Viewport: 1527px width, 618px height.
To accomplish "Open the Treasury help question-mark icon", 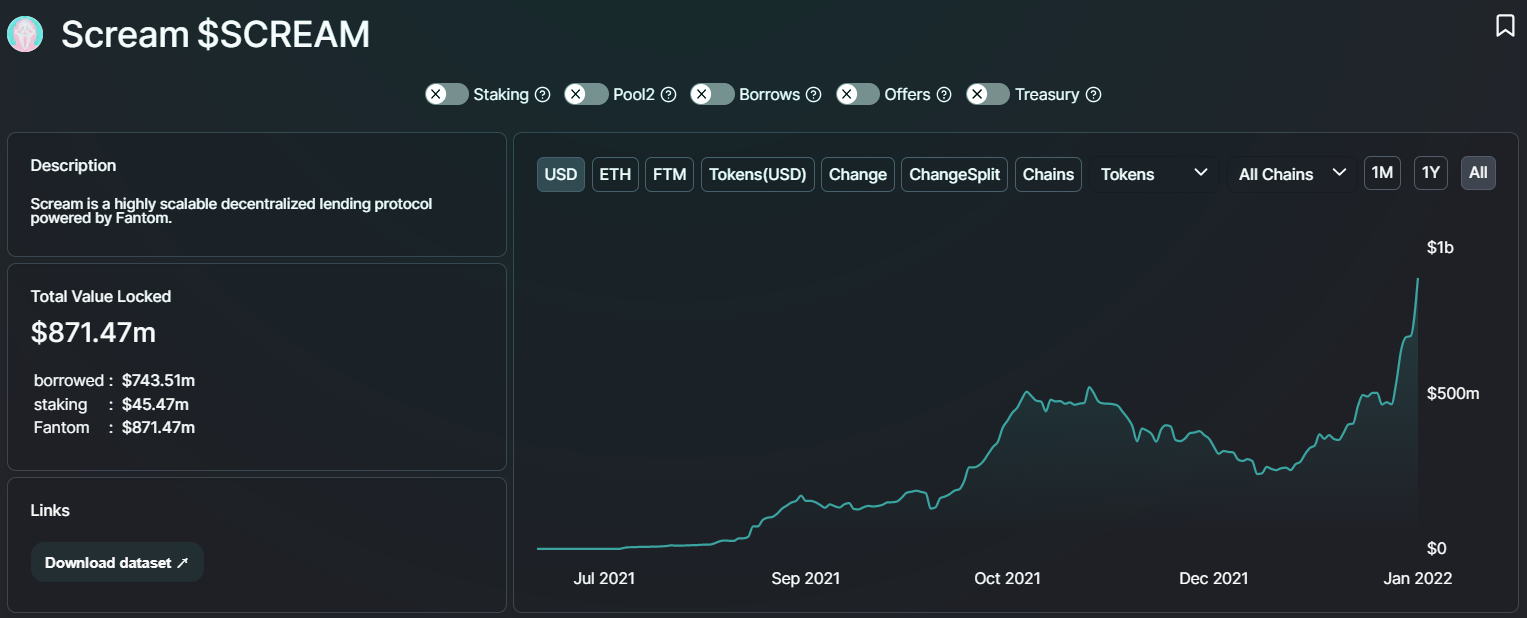I will coord(1094,94).
